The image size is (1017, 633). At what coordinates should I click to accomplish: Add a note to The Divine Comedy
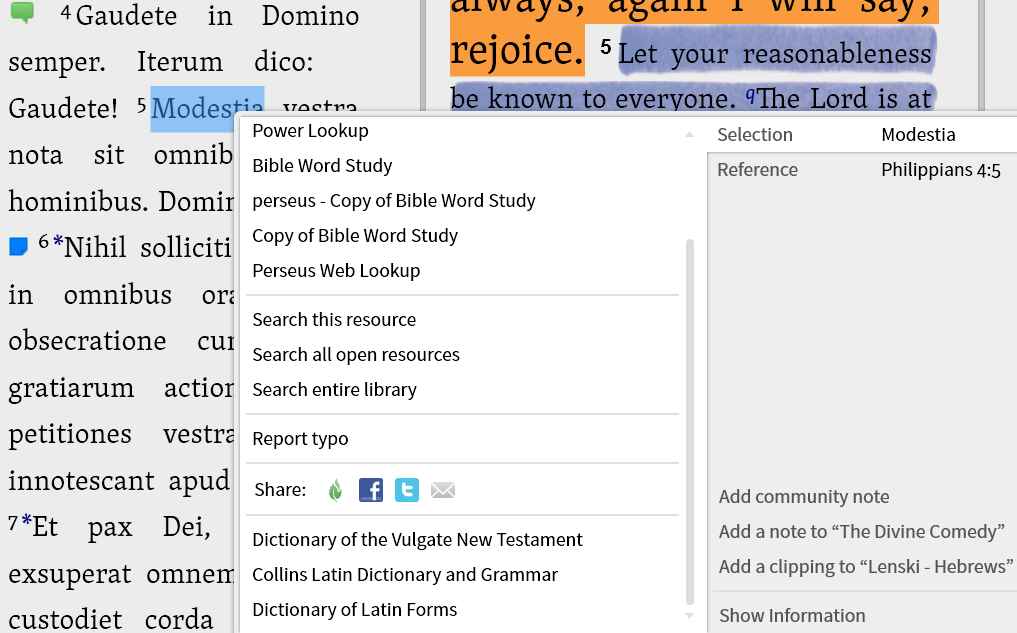point(861,532)
